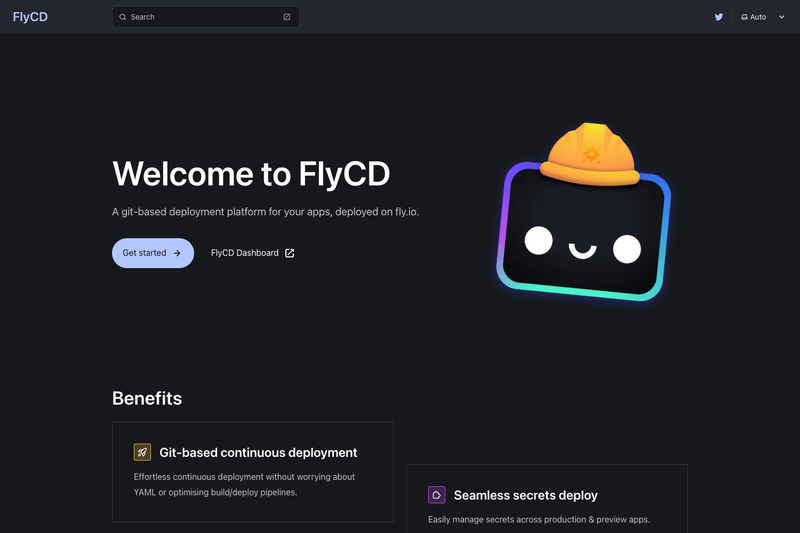Image resolution: width=800 pixels, height=533 pixels.
Task: Click the arrow icon in Get started
Action: 177,253
